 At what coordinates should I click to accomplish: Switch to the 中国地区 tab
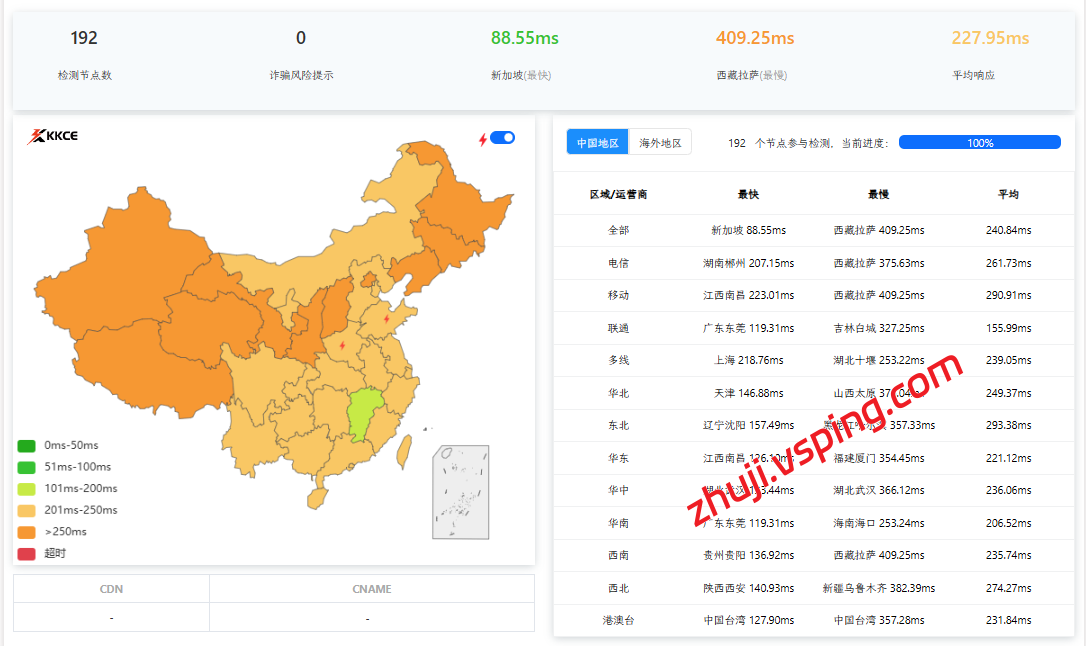[597, 142]
